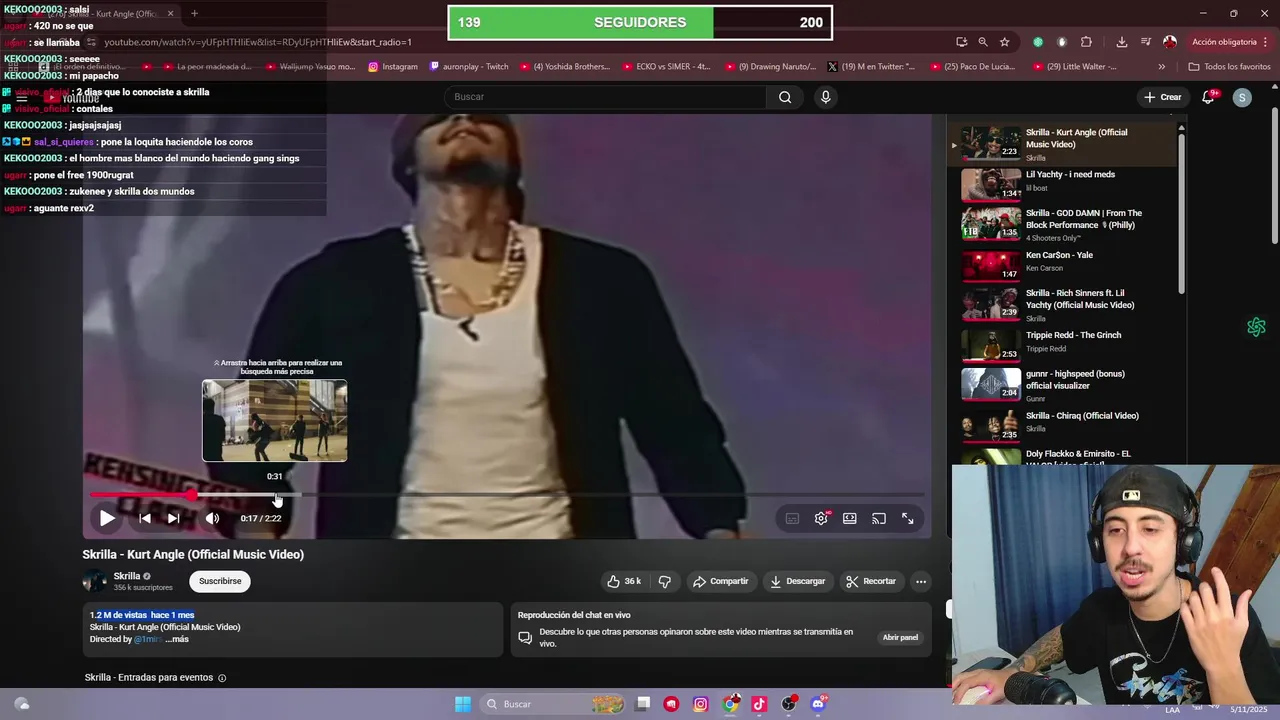Enter fullscreen mode in player
Viewport: 1280px width, 720px height.
907,518
